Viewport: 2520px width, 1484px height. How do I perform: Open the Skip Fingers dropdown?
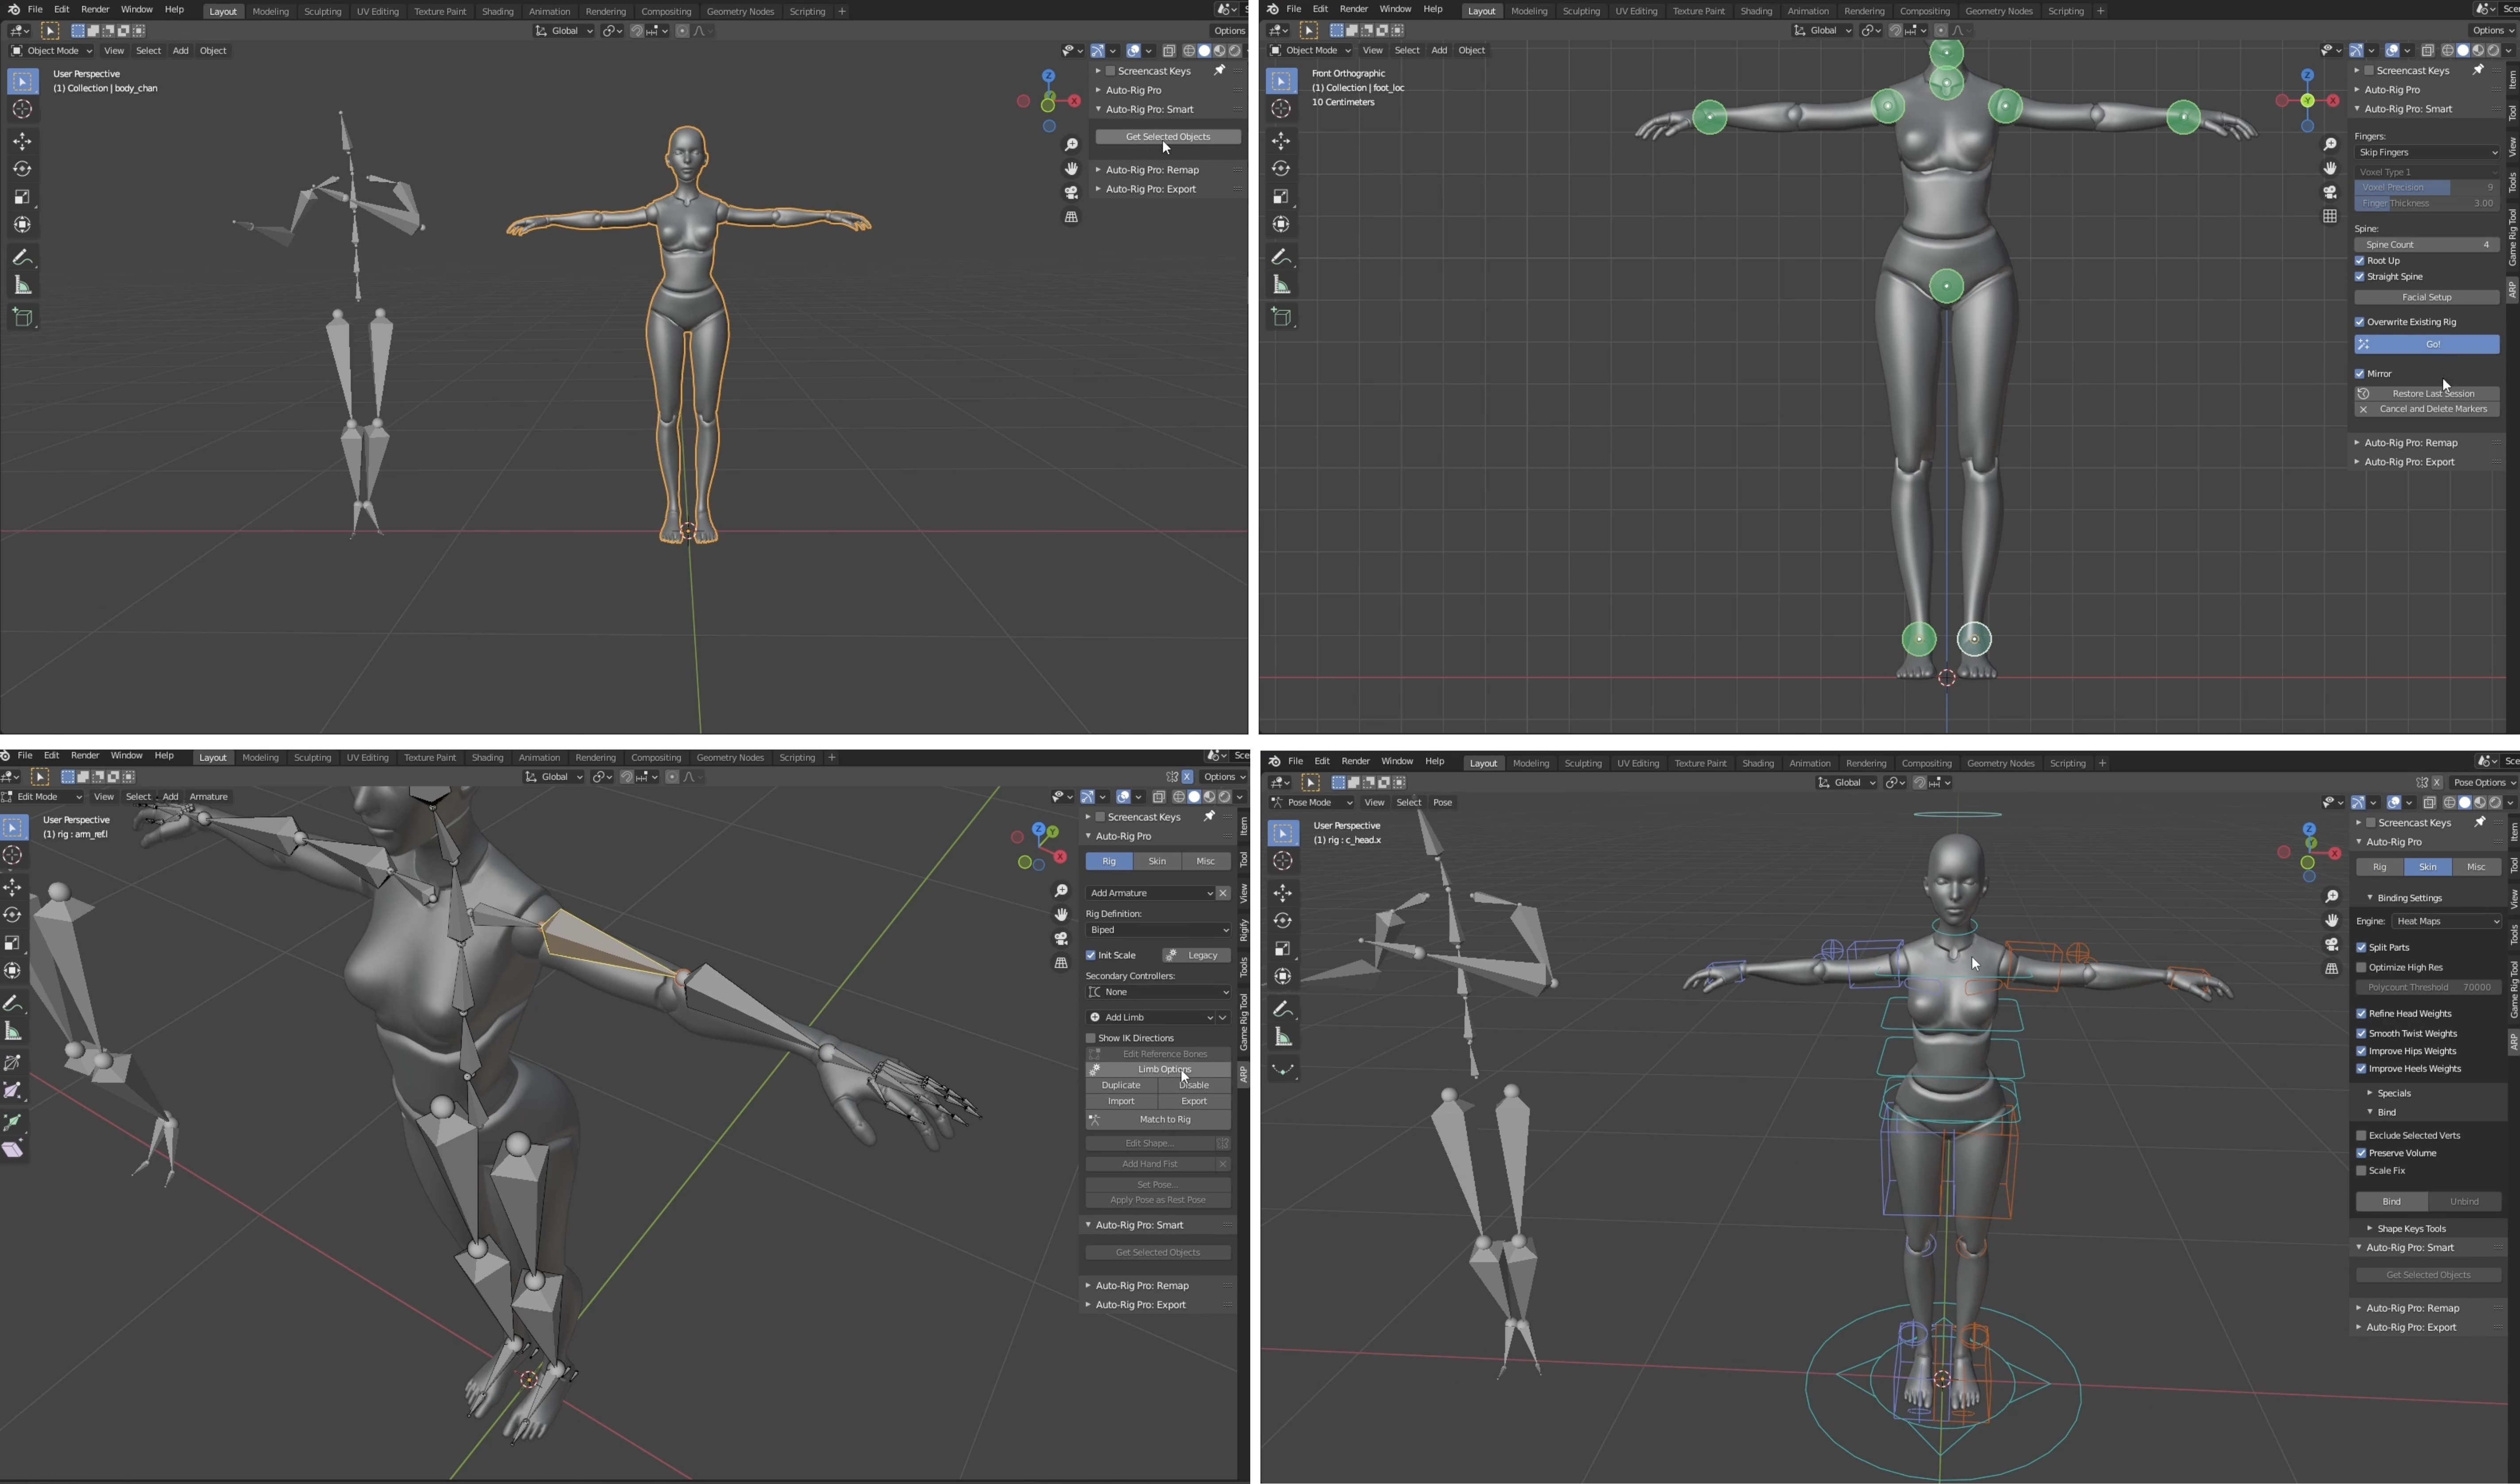2427,152
